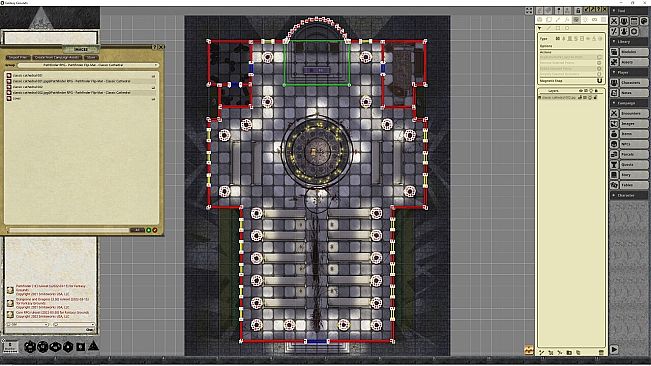This screenshot has width=651, height=366.
Task: Click the crossed-swords combat tracker tool icon
Action: tap(614, 21)
